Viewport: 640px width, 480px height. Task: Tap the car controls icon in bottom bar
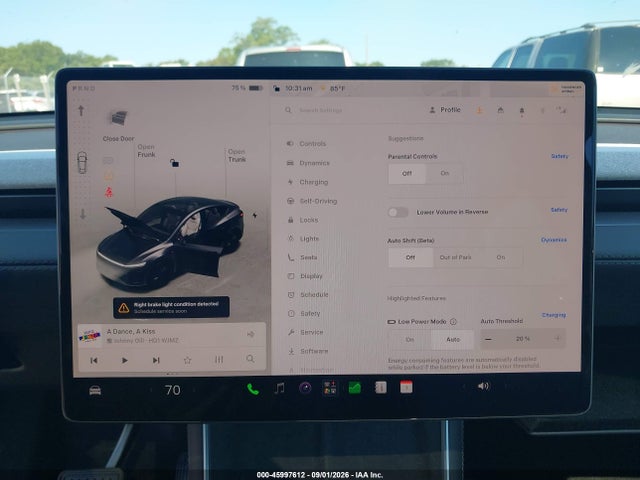point(95,391)
